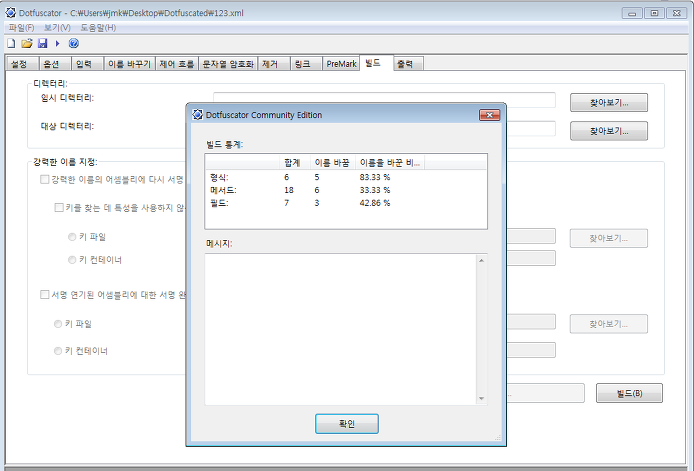
Task: Start build with the blue arrow icon
Action: coord(58,43)
